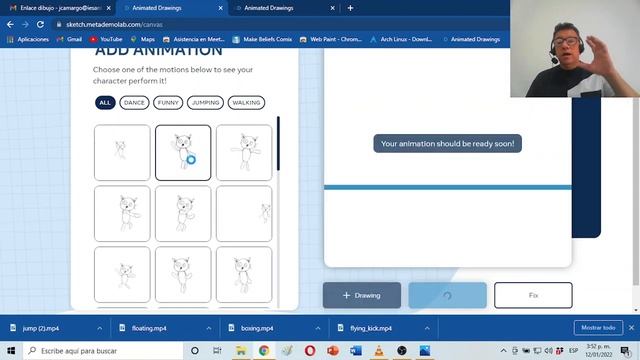
Task: Open Opera browser from taskbar
Action: click(x=310, y=351)
